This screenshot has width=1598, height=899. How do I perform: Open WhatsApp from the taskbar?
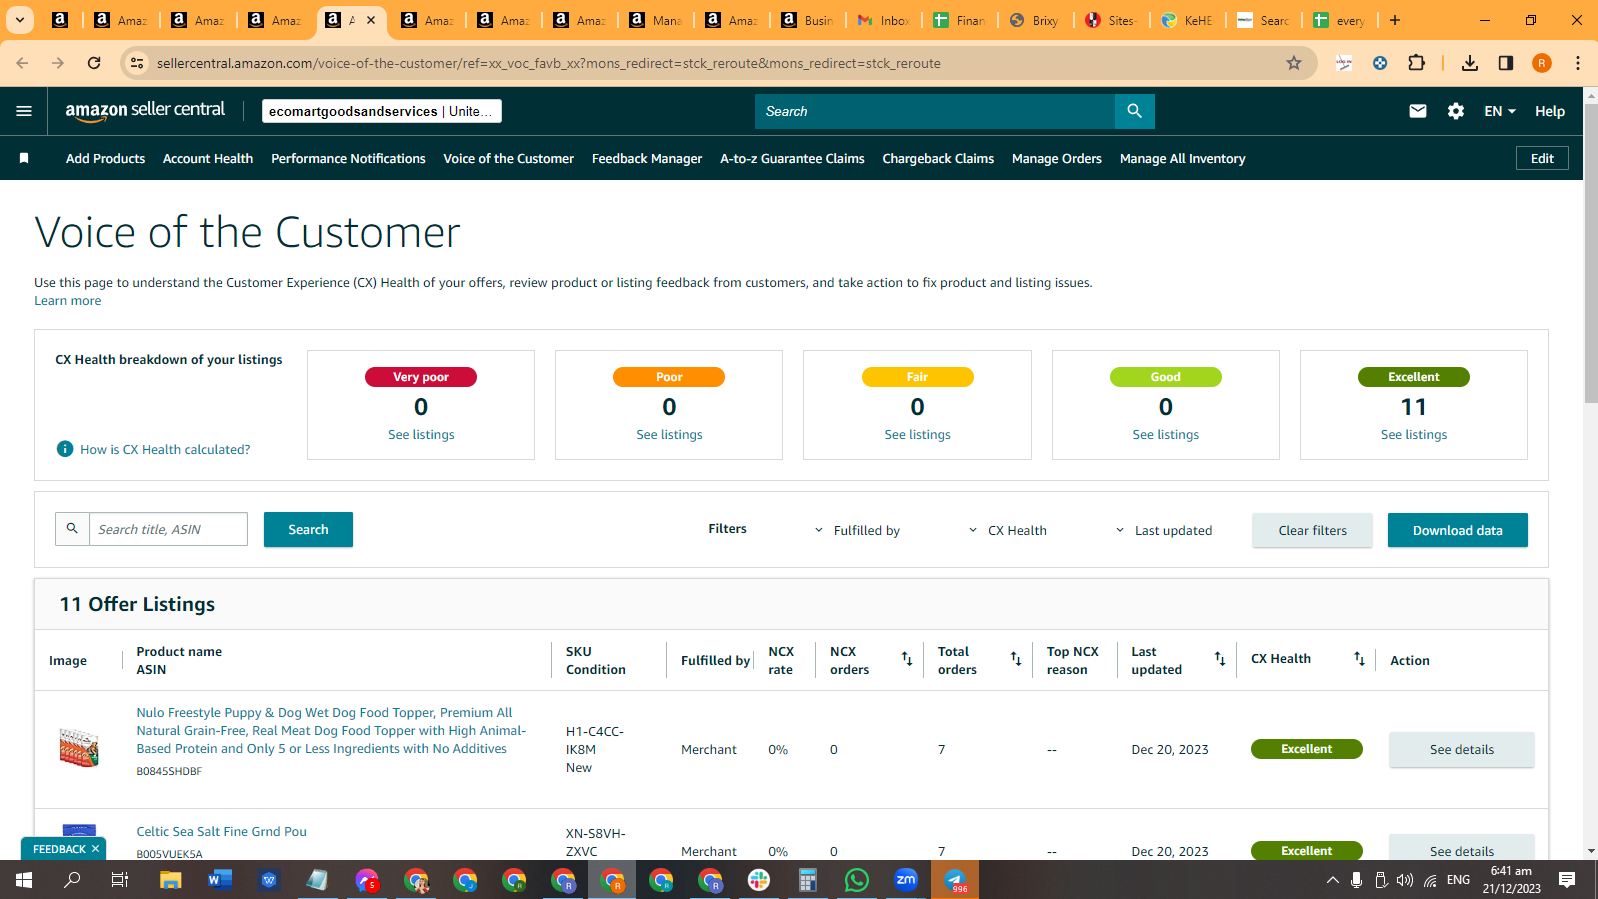pos(857,880)
